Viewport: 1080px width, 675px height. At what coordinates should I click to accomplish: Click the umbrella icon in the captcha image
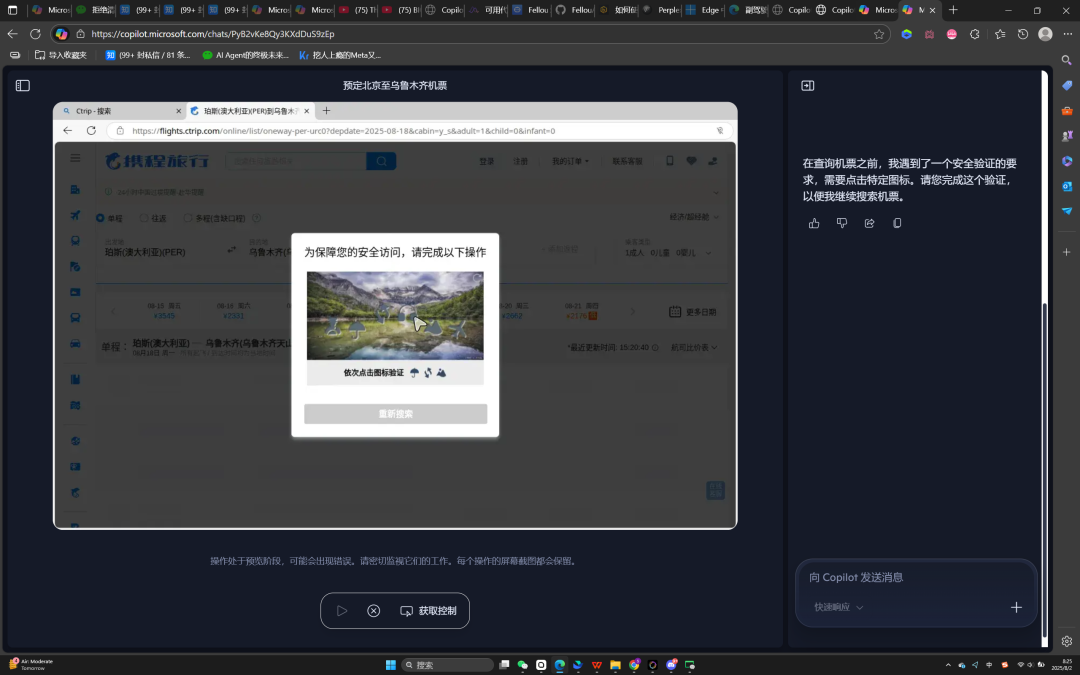[357, 330]
